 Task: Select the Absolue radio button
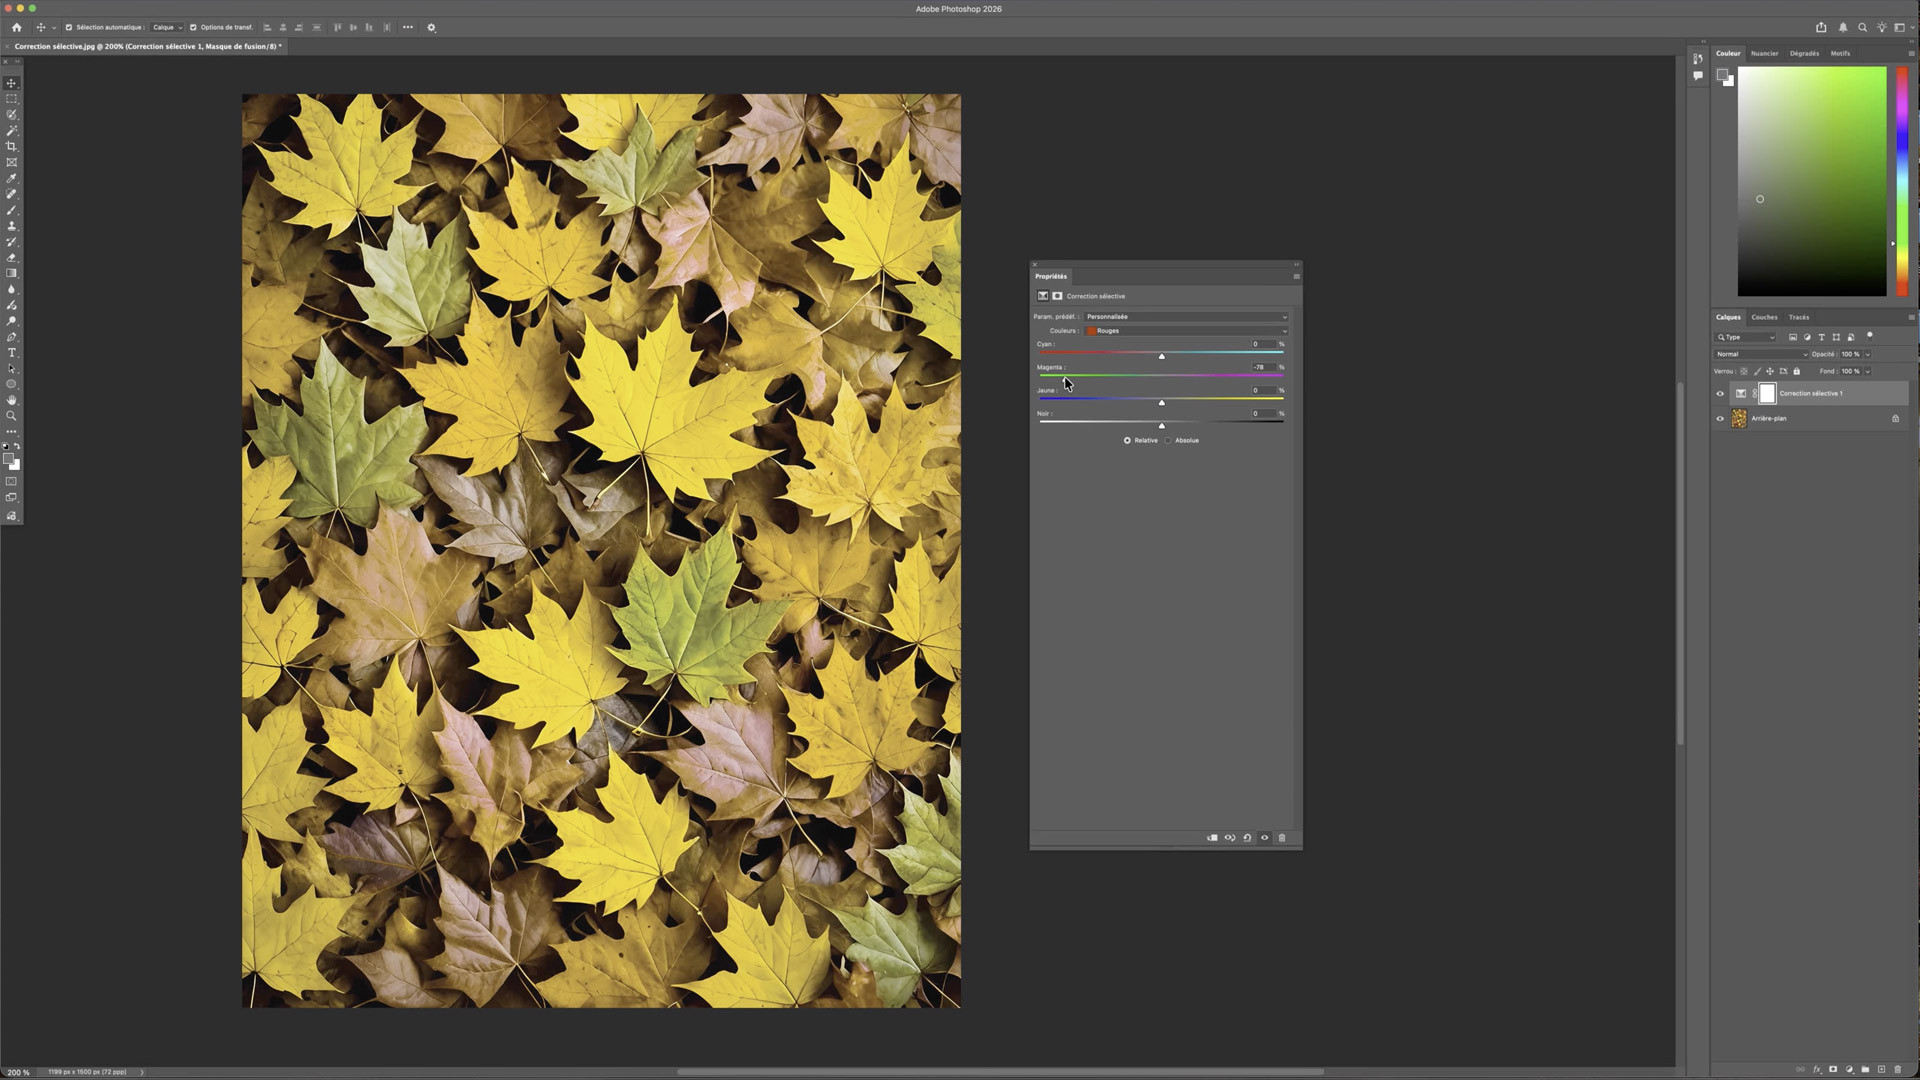[1168, 441]
